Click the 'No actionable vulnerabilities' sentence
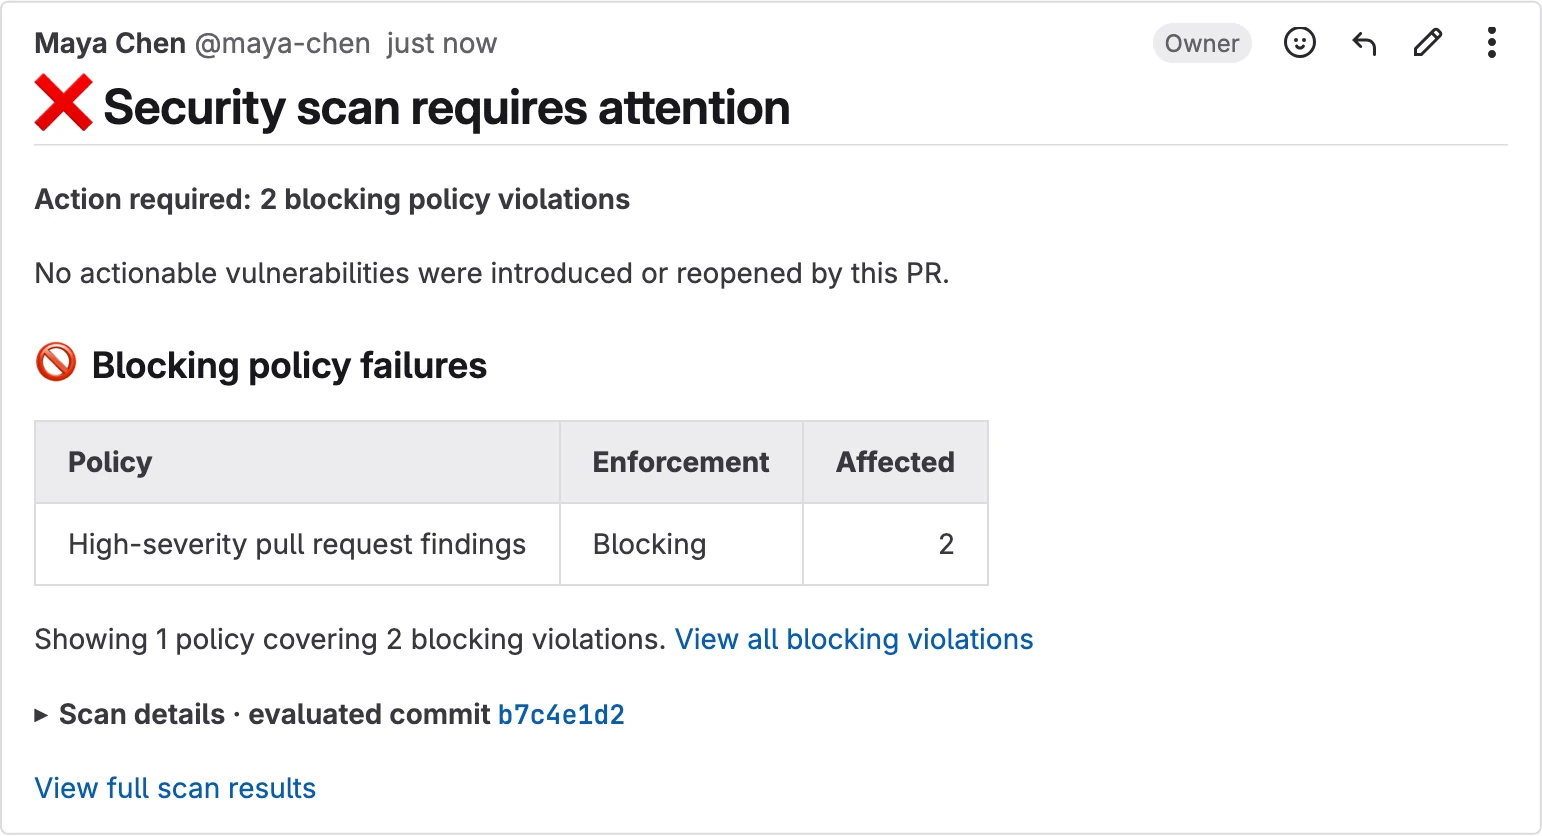Screen dimensions: 1542x836 tap(492, 273)
